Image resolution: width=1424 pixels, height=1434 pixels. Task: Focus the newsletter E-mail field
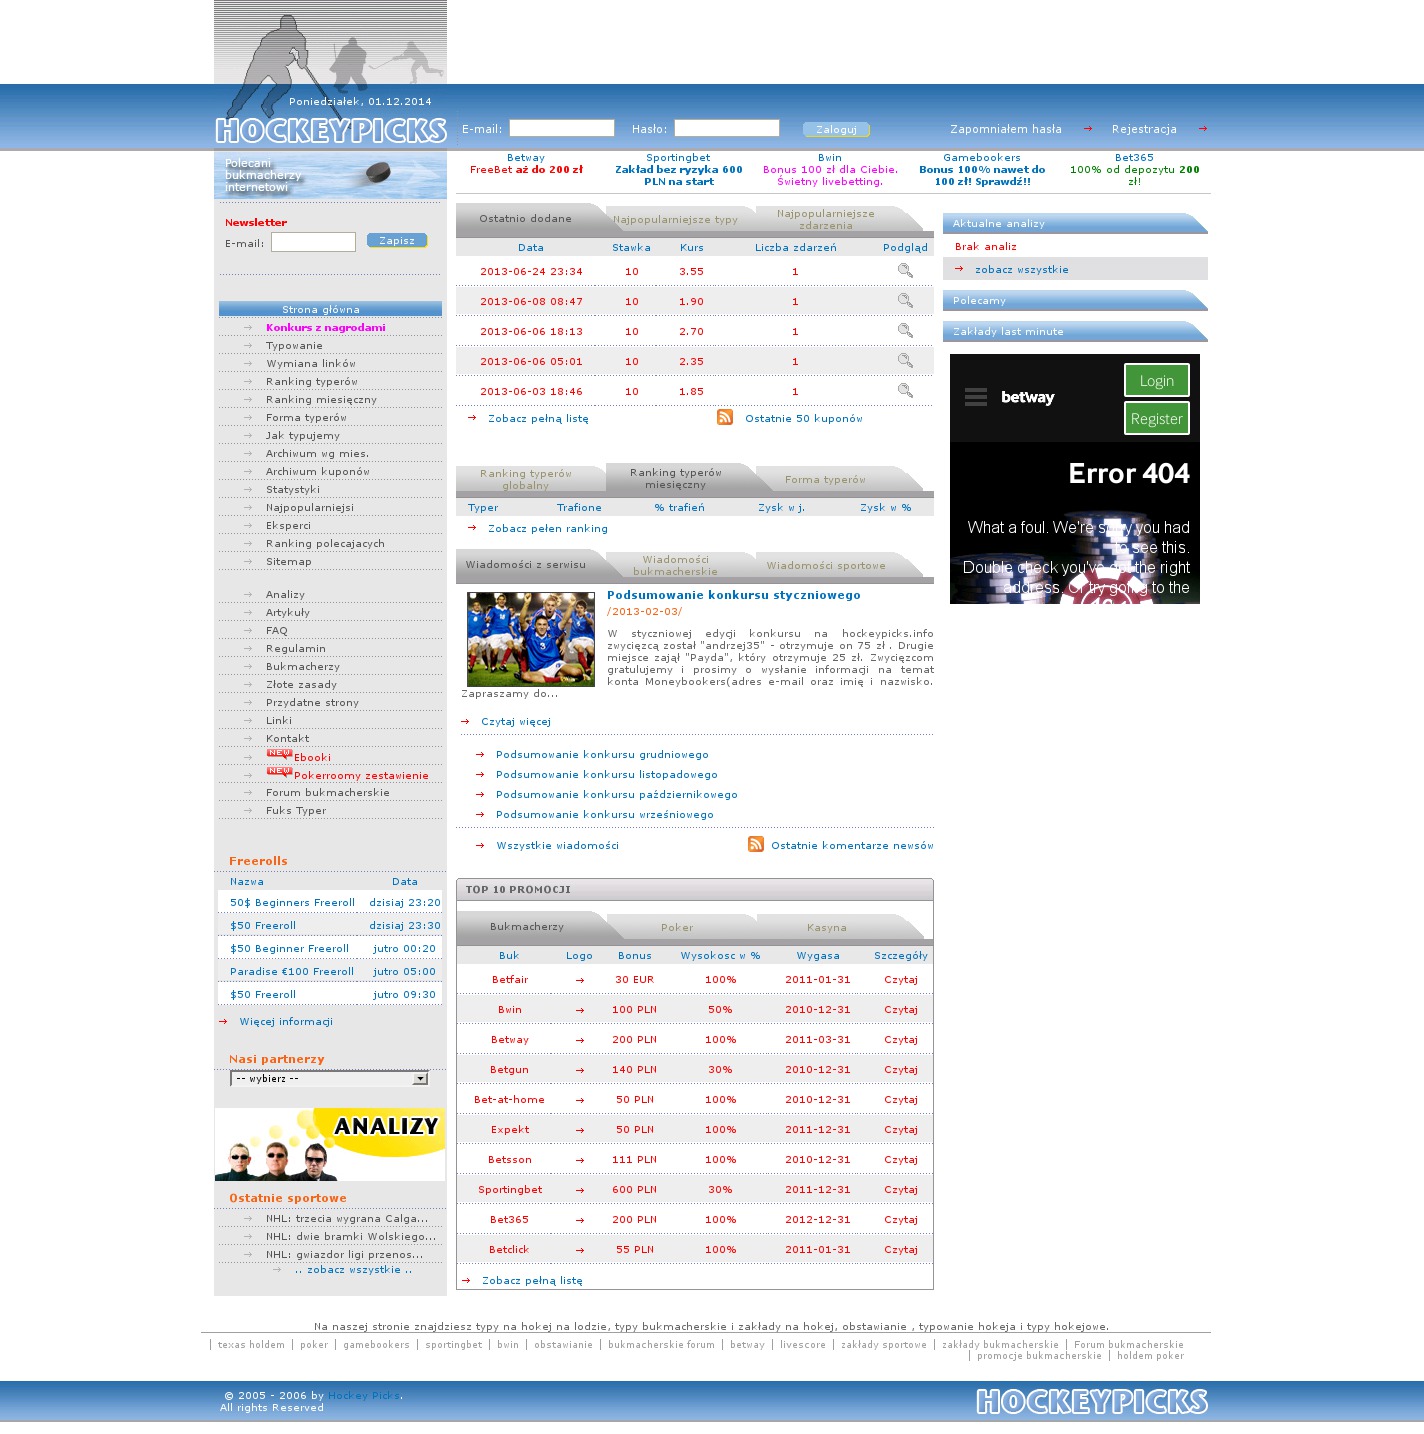313,242
